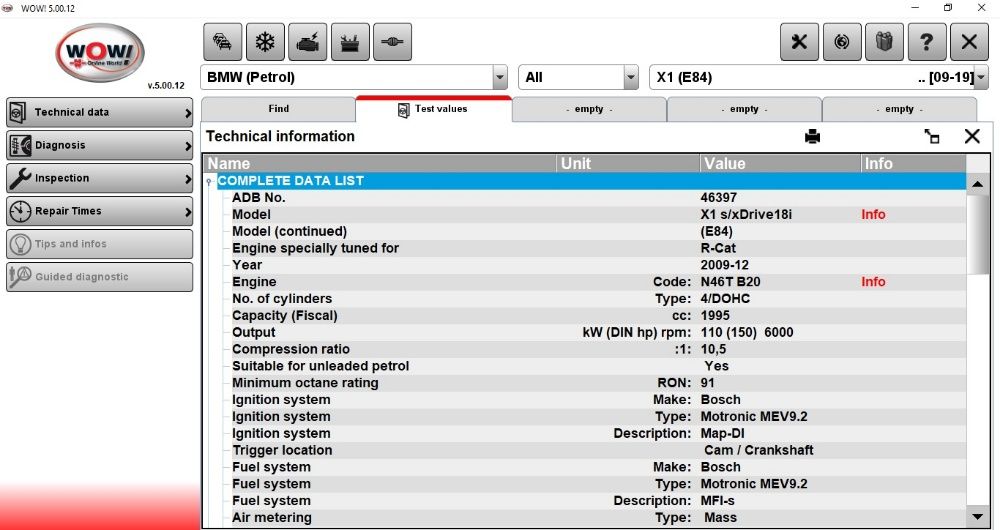Viewport: 1000px width, 530px height.
Task: Select the third empty tab
Action: pos(899,109)
